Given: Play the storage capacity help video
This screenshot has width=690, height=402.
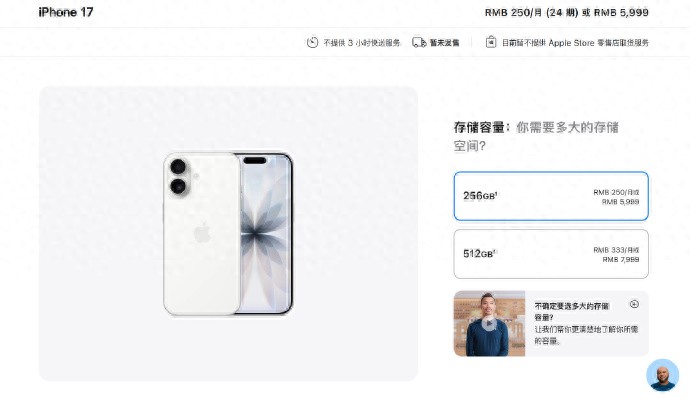Looking at the screenshot, I should point(489,324).
